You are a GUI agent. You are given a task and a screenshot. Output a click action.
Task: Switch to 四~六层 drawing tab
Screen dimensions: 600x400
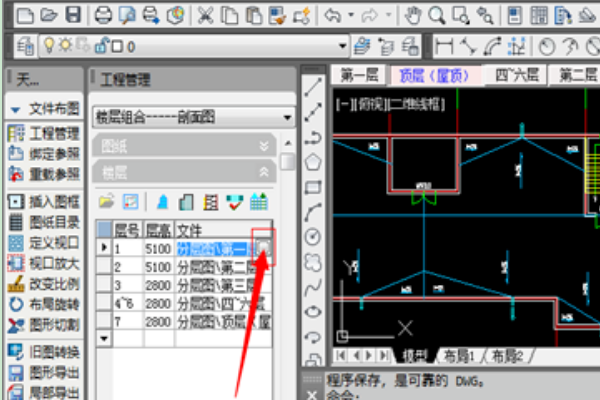click(x=517, y=75)
